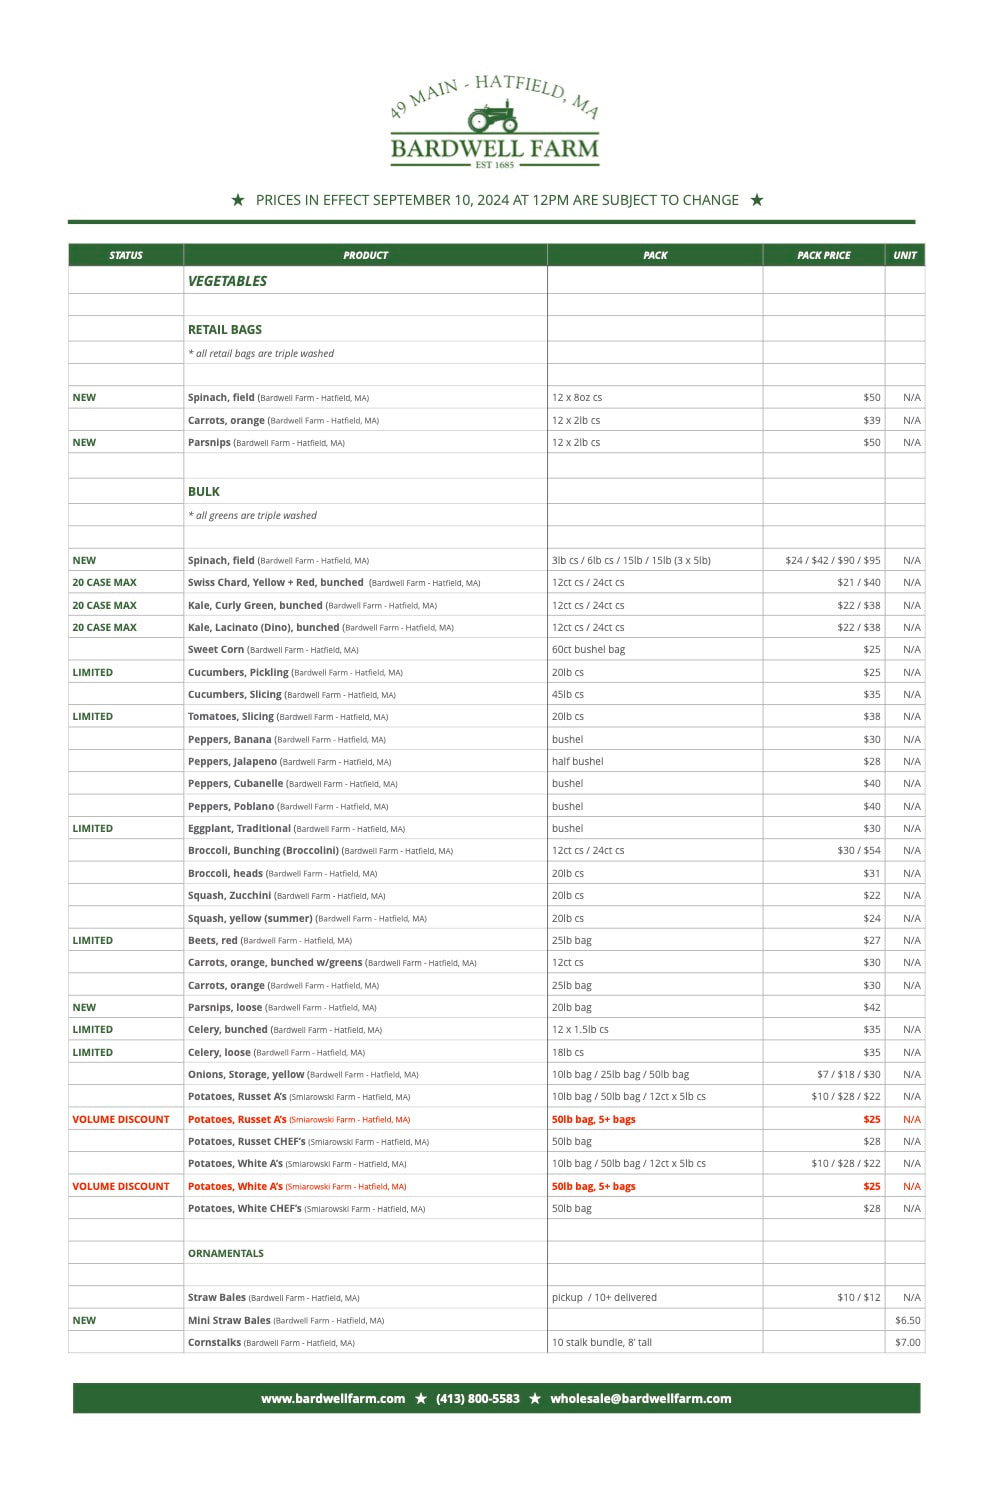
Task: Select 'Tomatoes, Slicing' product
Action: (231, 716)
